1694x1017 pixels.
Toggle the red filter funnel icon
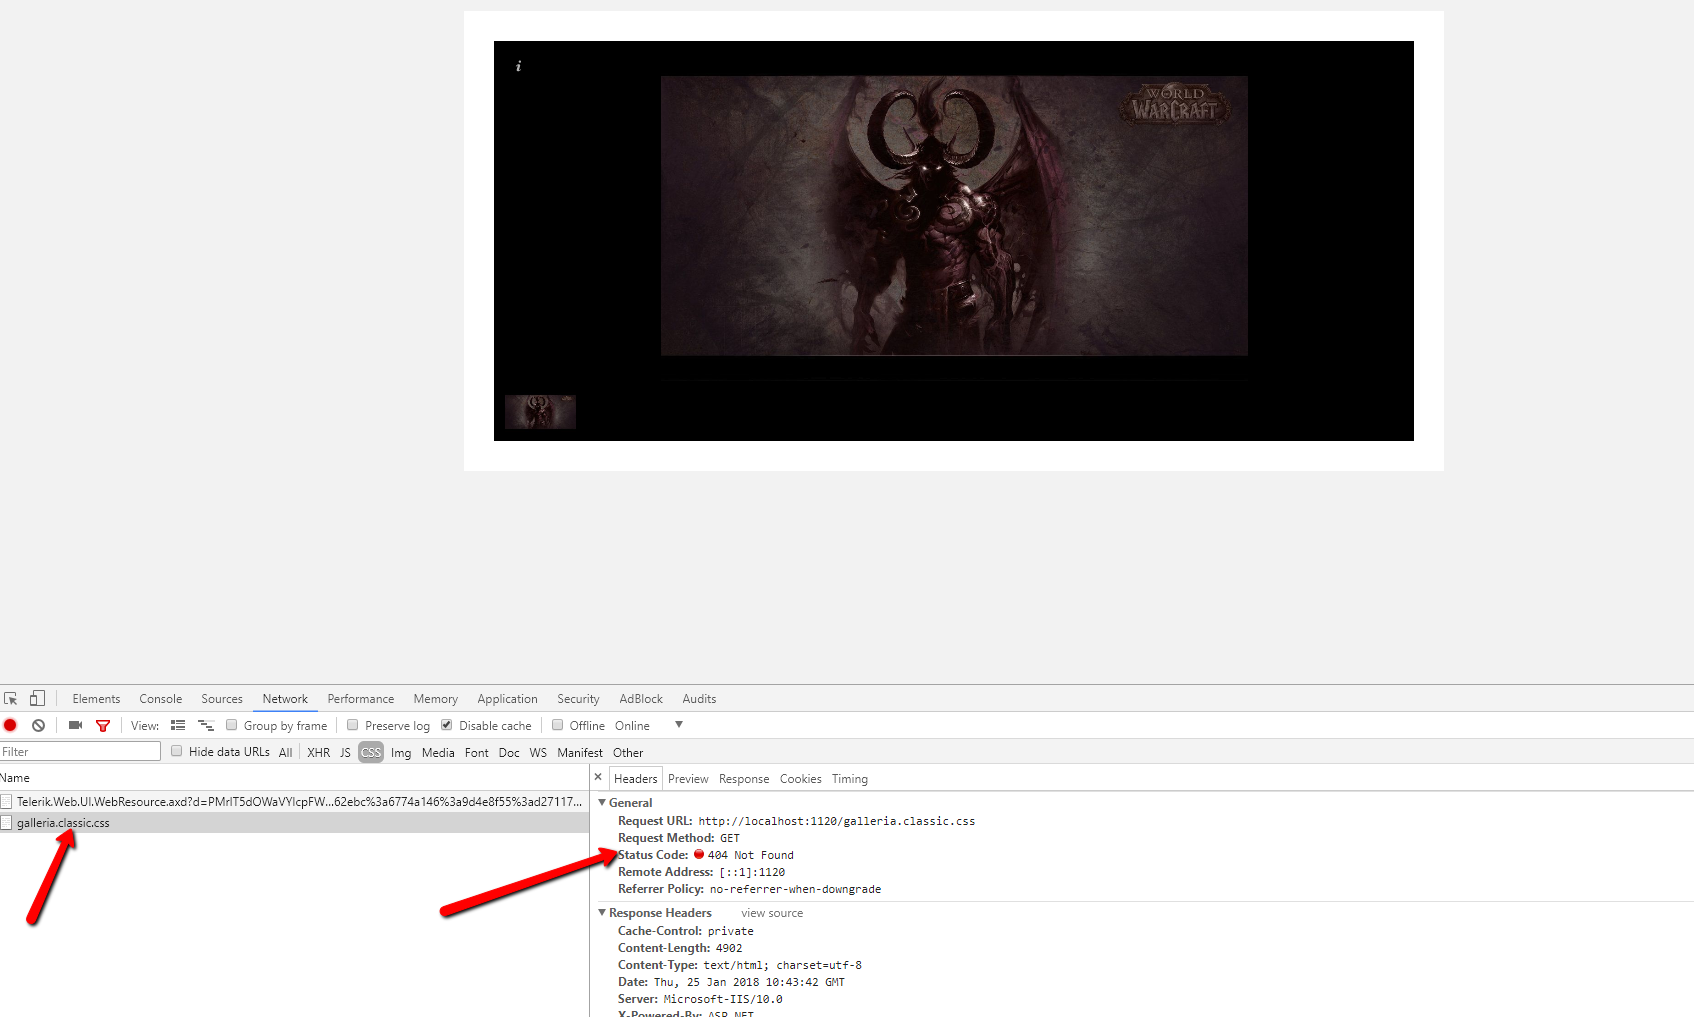102,725
